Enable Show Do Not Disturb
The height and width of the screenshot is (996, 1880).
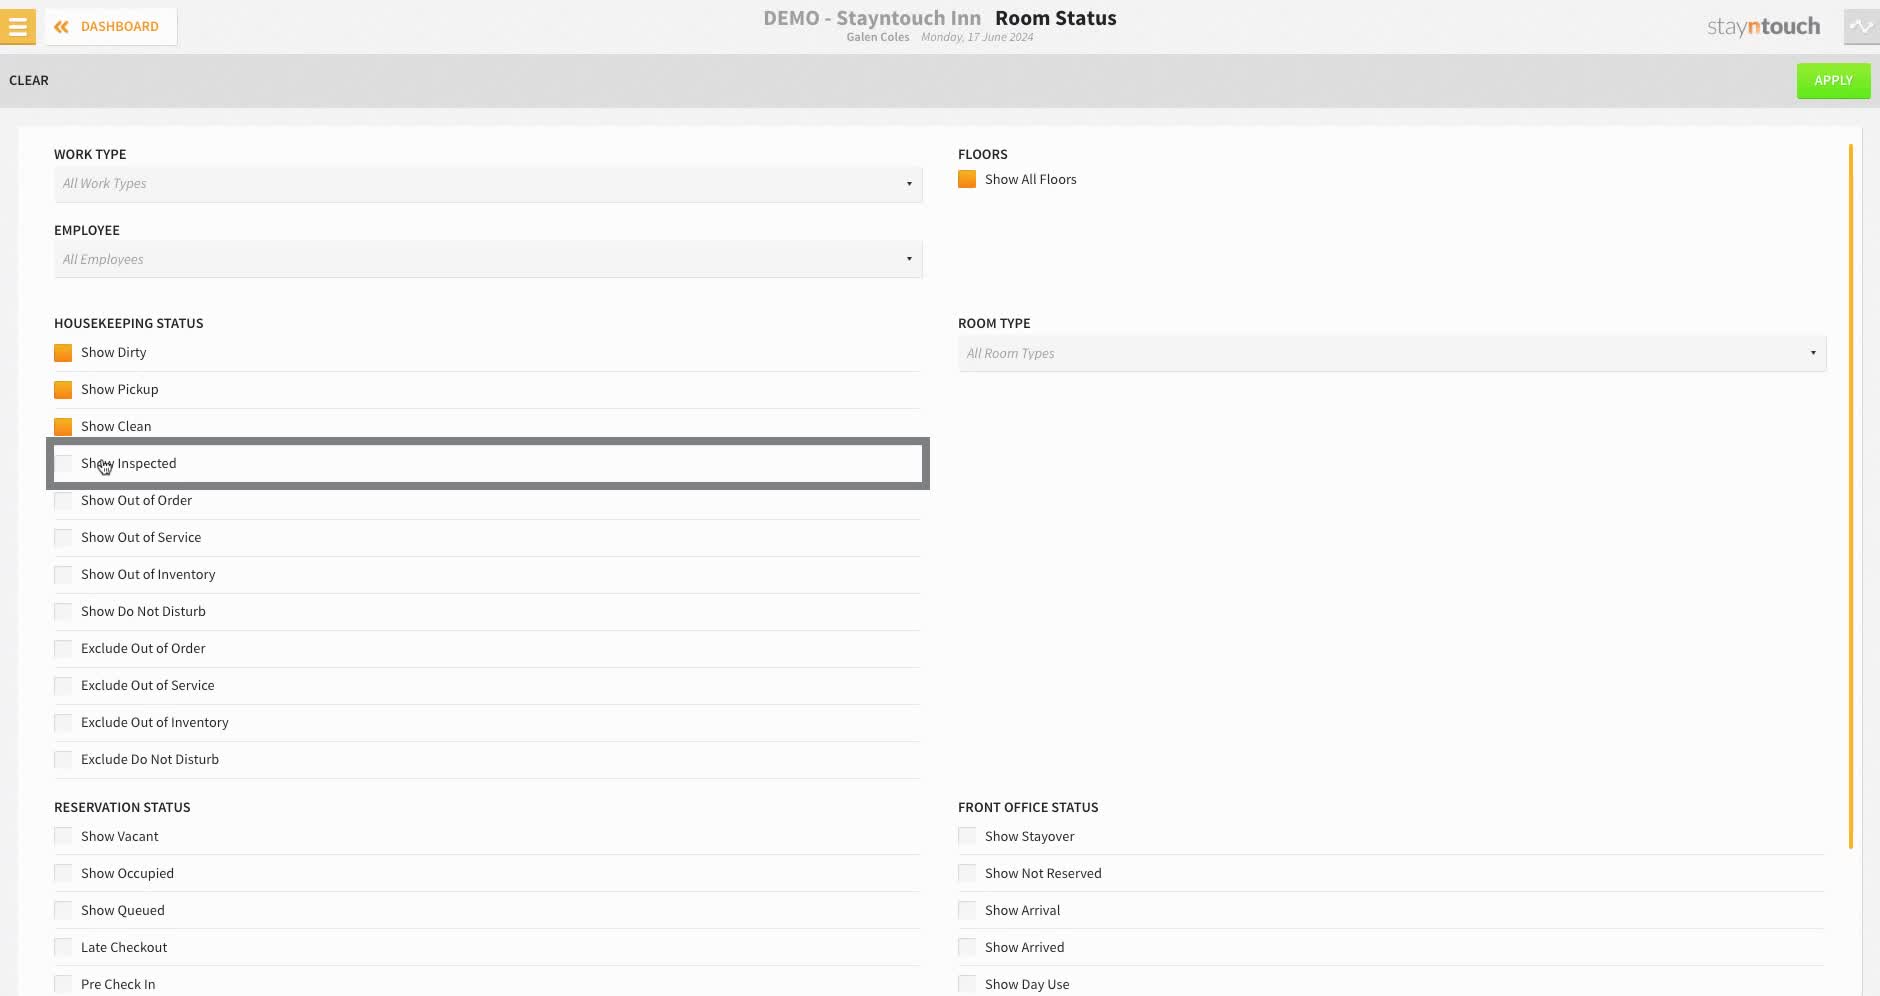click(x=63, y=611)
